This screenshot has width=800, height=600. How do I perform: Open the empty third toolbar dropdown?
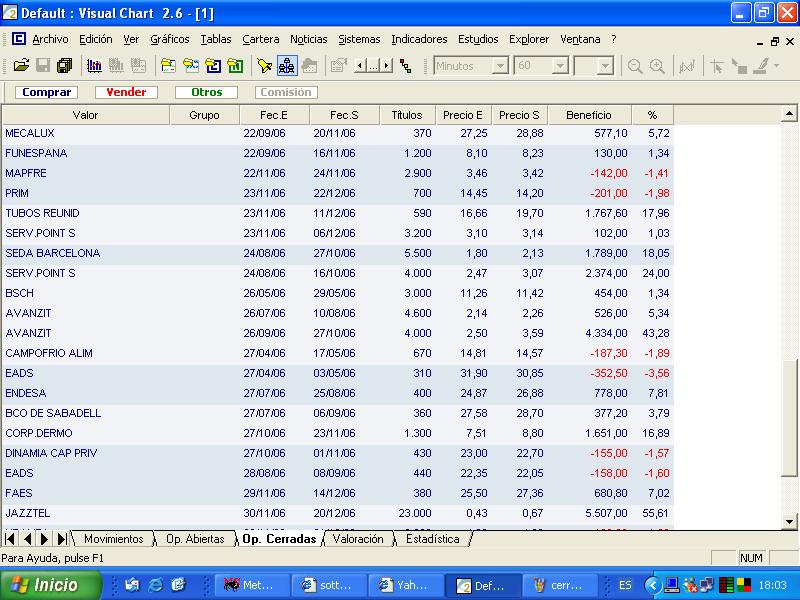pyautogui.click(x=605, y=66)
